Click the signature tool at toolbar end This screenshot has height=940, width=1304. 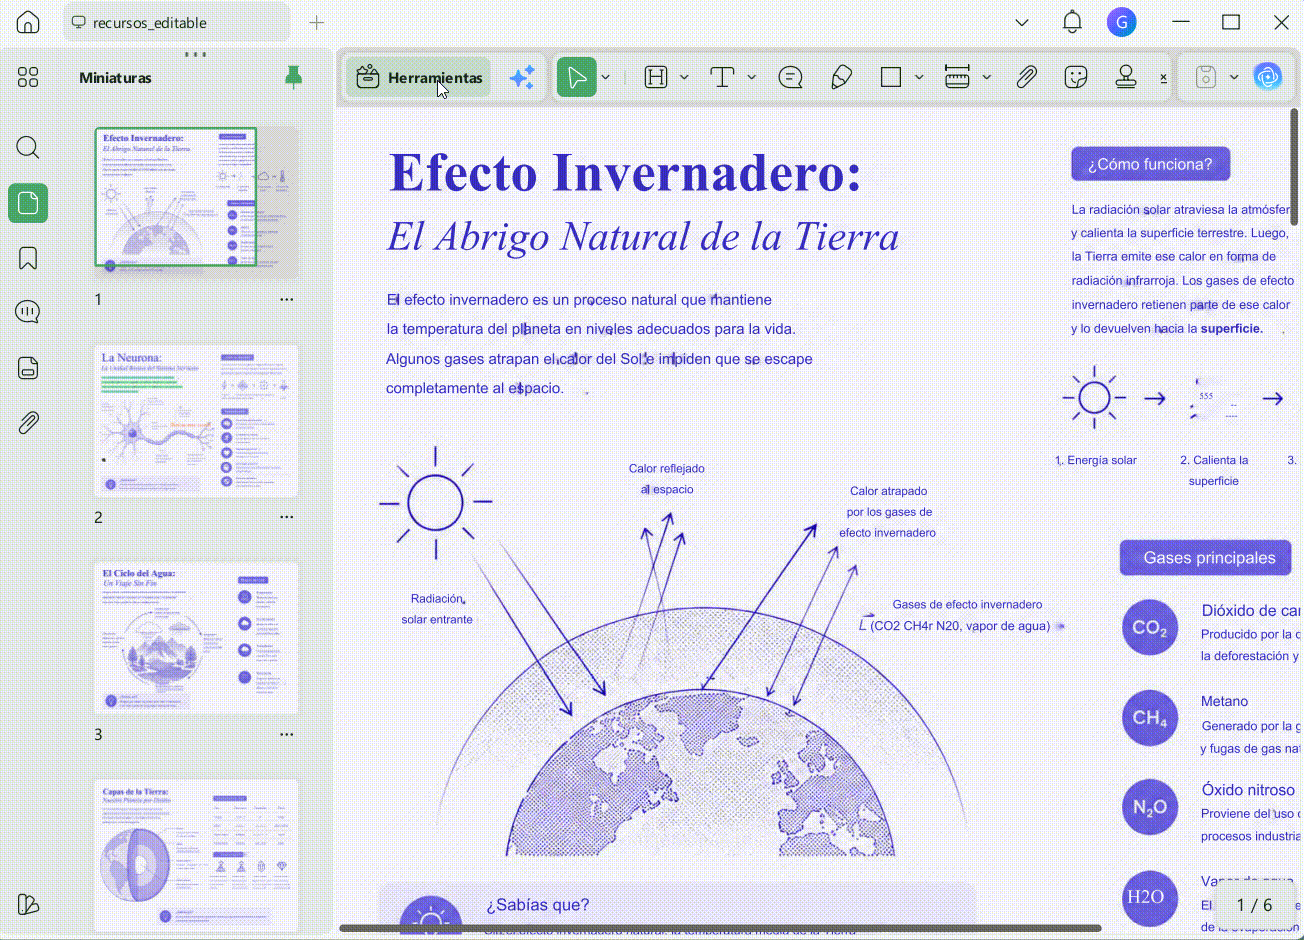tap(1163, 78)
